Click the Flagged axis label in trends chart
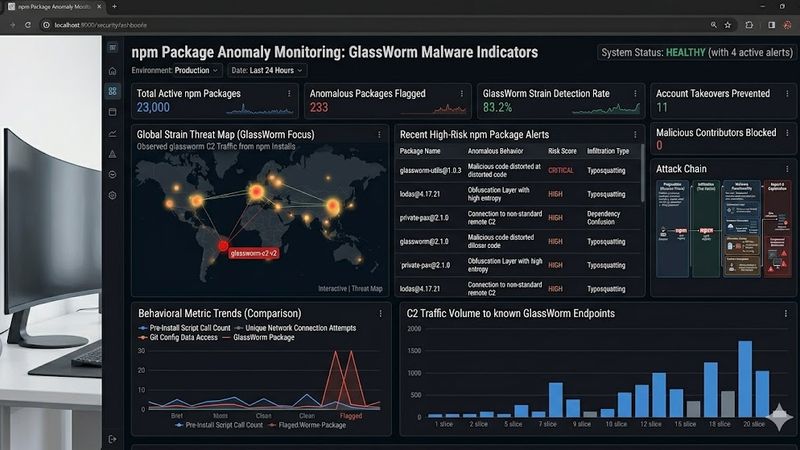Image resolution: width=800 pixels, height=450 pixels. 351,416
